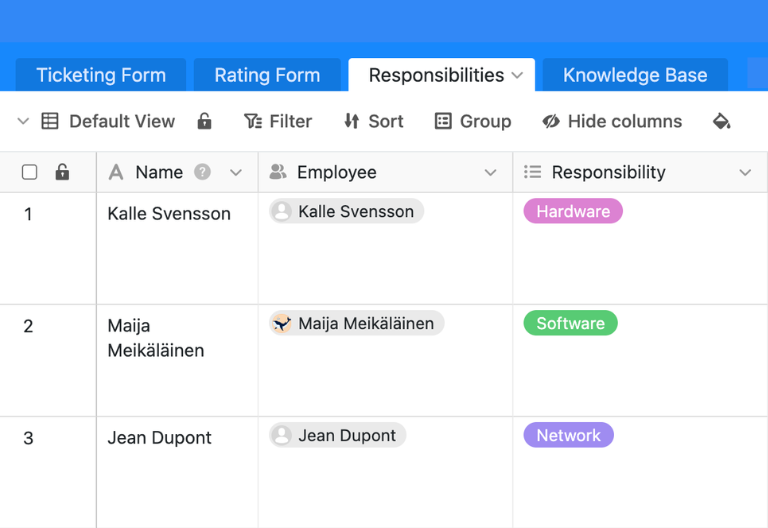Open the Responsibility column dropdown menu
Screen dimensions: 768x528
[x=745, y=172]
